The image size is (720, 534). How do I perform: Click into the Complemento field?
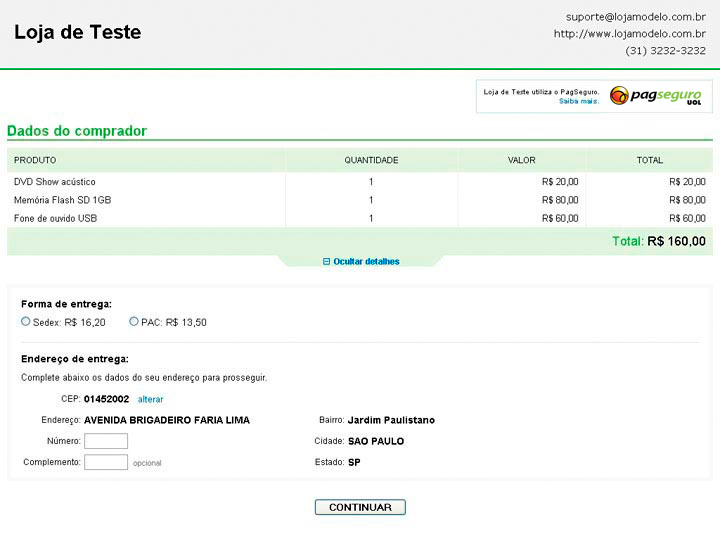click(106, 462)
